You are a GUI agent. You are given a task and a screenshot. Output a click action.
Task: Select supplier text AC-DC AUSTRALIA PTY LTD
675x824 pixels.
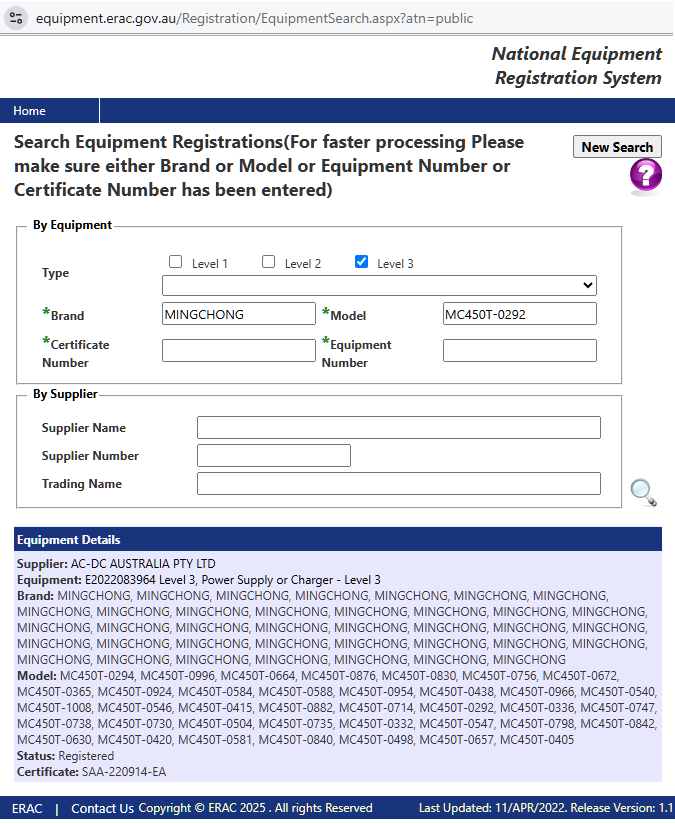pos(143,564)
